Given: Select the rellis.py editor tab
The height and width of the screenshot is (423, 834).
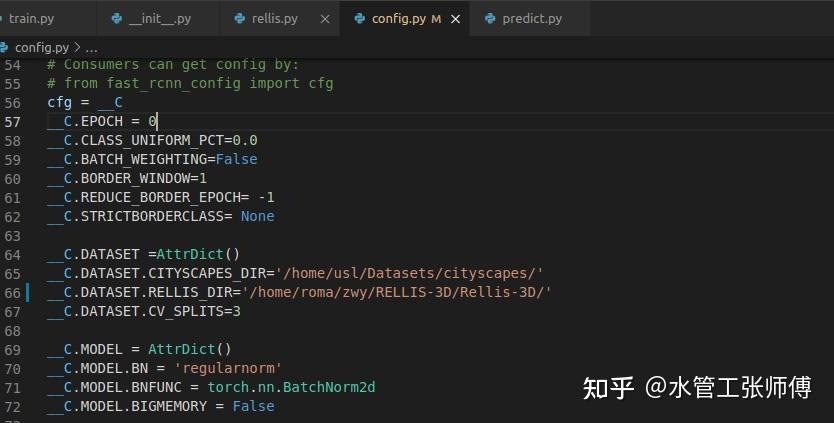Looking at the screenshot, I should point(275,19).
